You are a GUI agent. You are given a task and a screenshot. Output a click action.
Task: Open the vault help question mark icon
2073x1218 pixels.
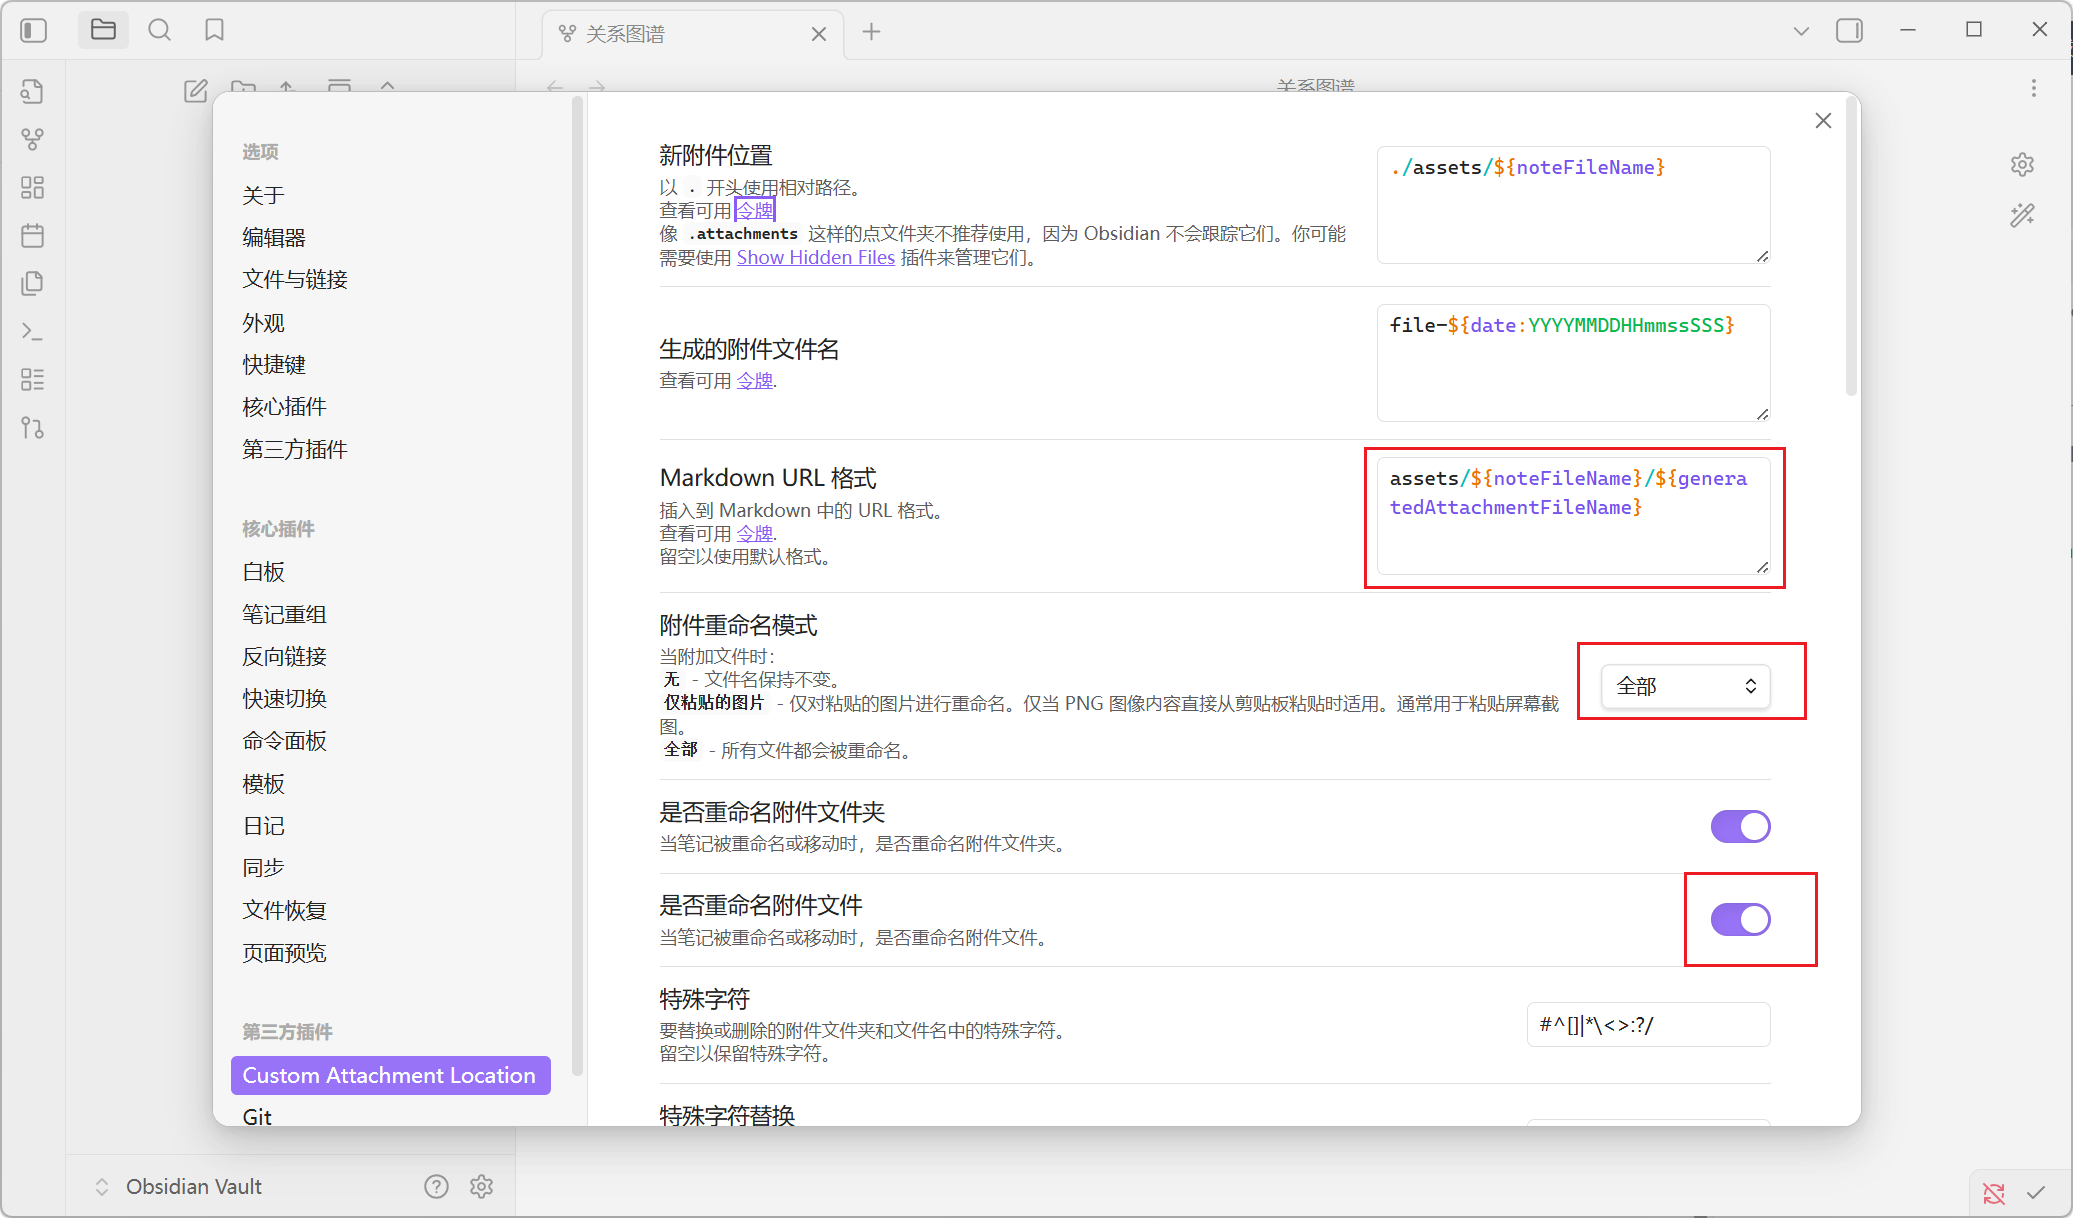(436, 1186)
